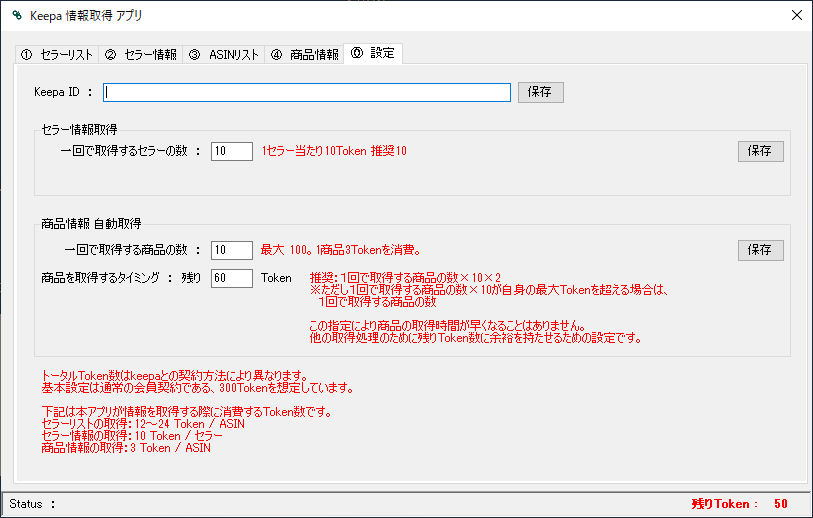Open the ② セラー情報 tab
Viewport: 813px width, 518px height.
[x=141, y=54]
